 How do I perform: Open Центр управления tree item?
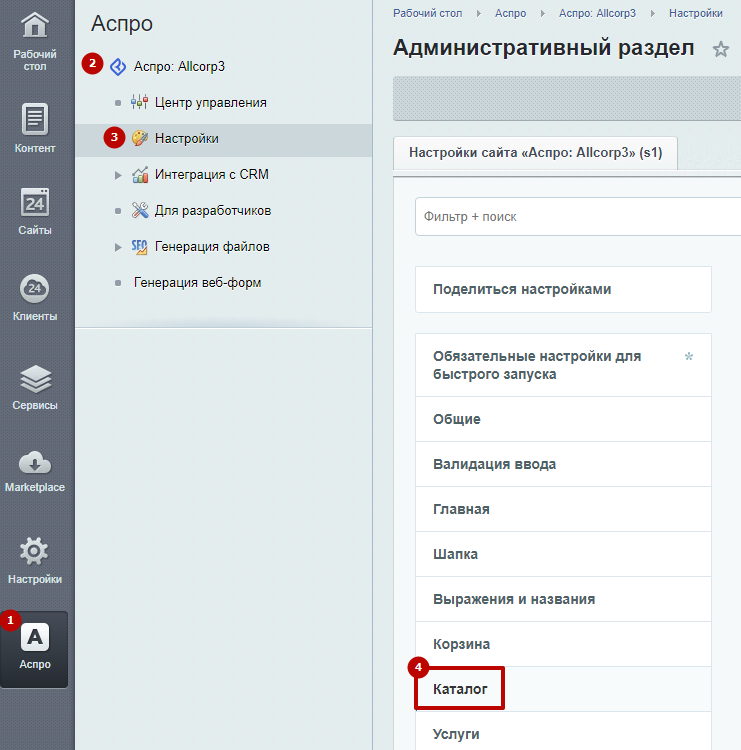[210, 102]
